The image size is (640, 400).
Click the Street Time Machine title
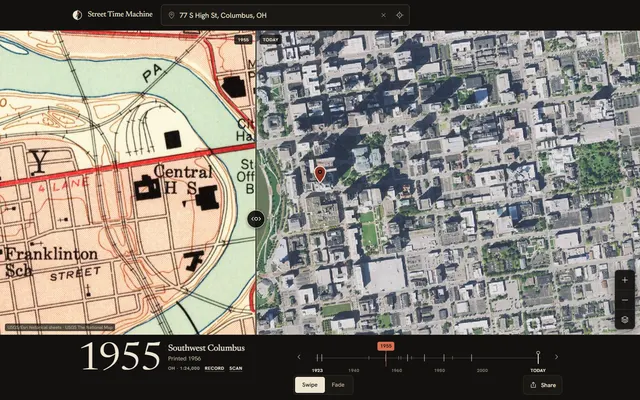120,14
